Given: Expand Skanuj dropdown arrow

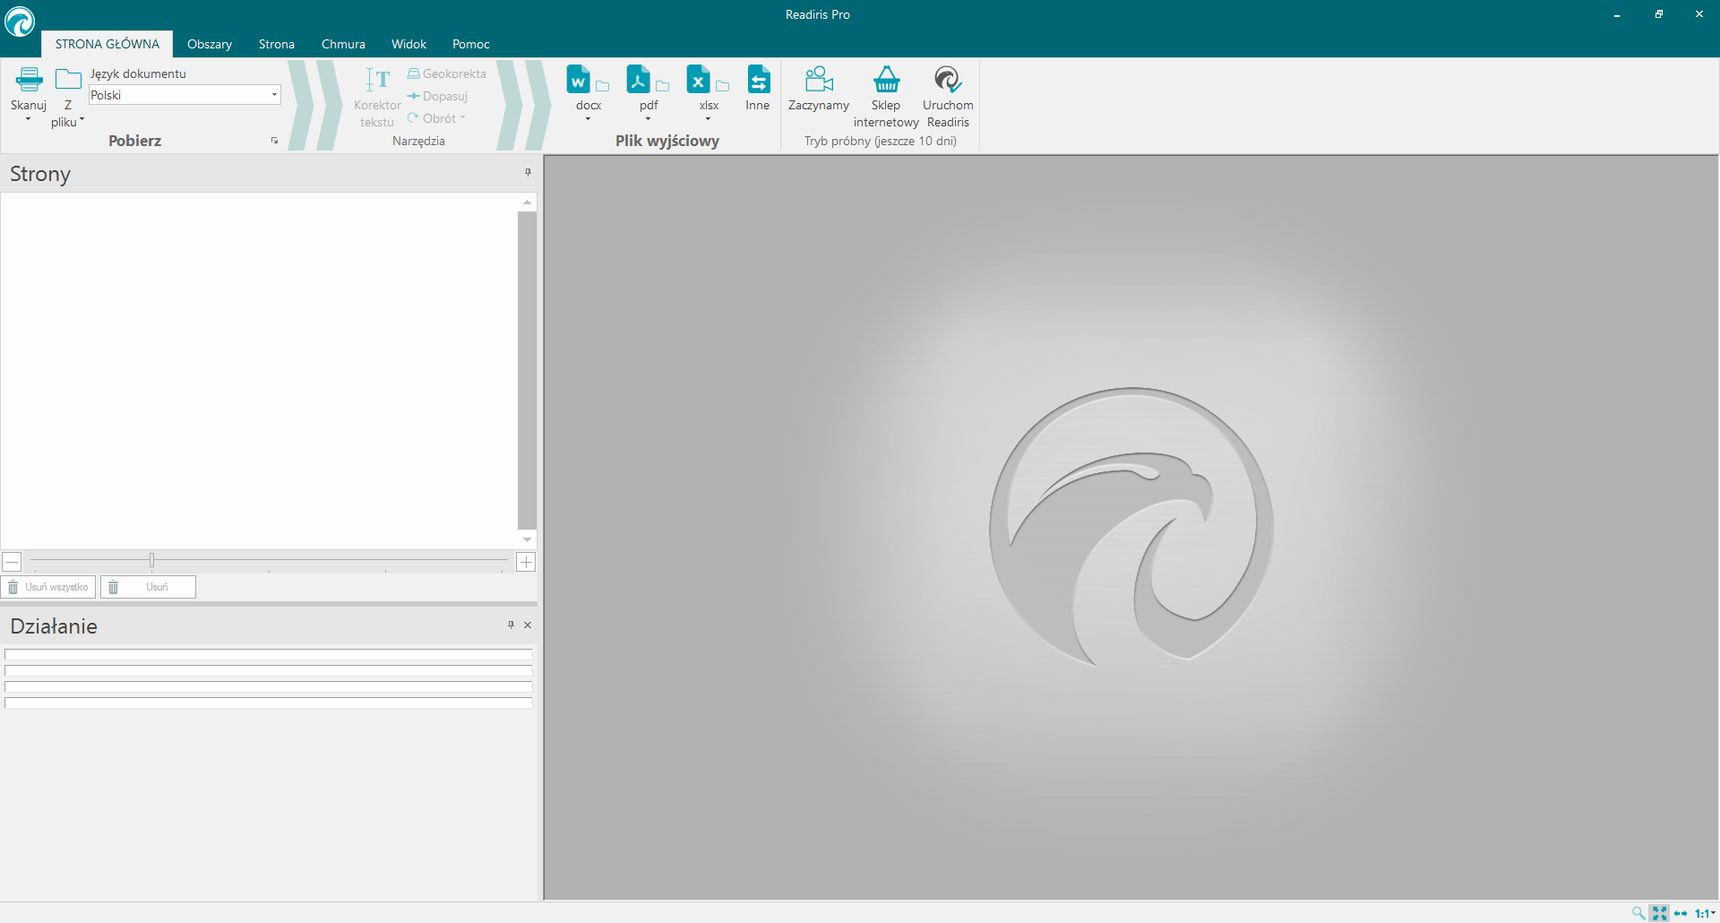Looking at the screenshot, I should pyautogui.click(x=28, y=120).
